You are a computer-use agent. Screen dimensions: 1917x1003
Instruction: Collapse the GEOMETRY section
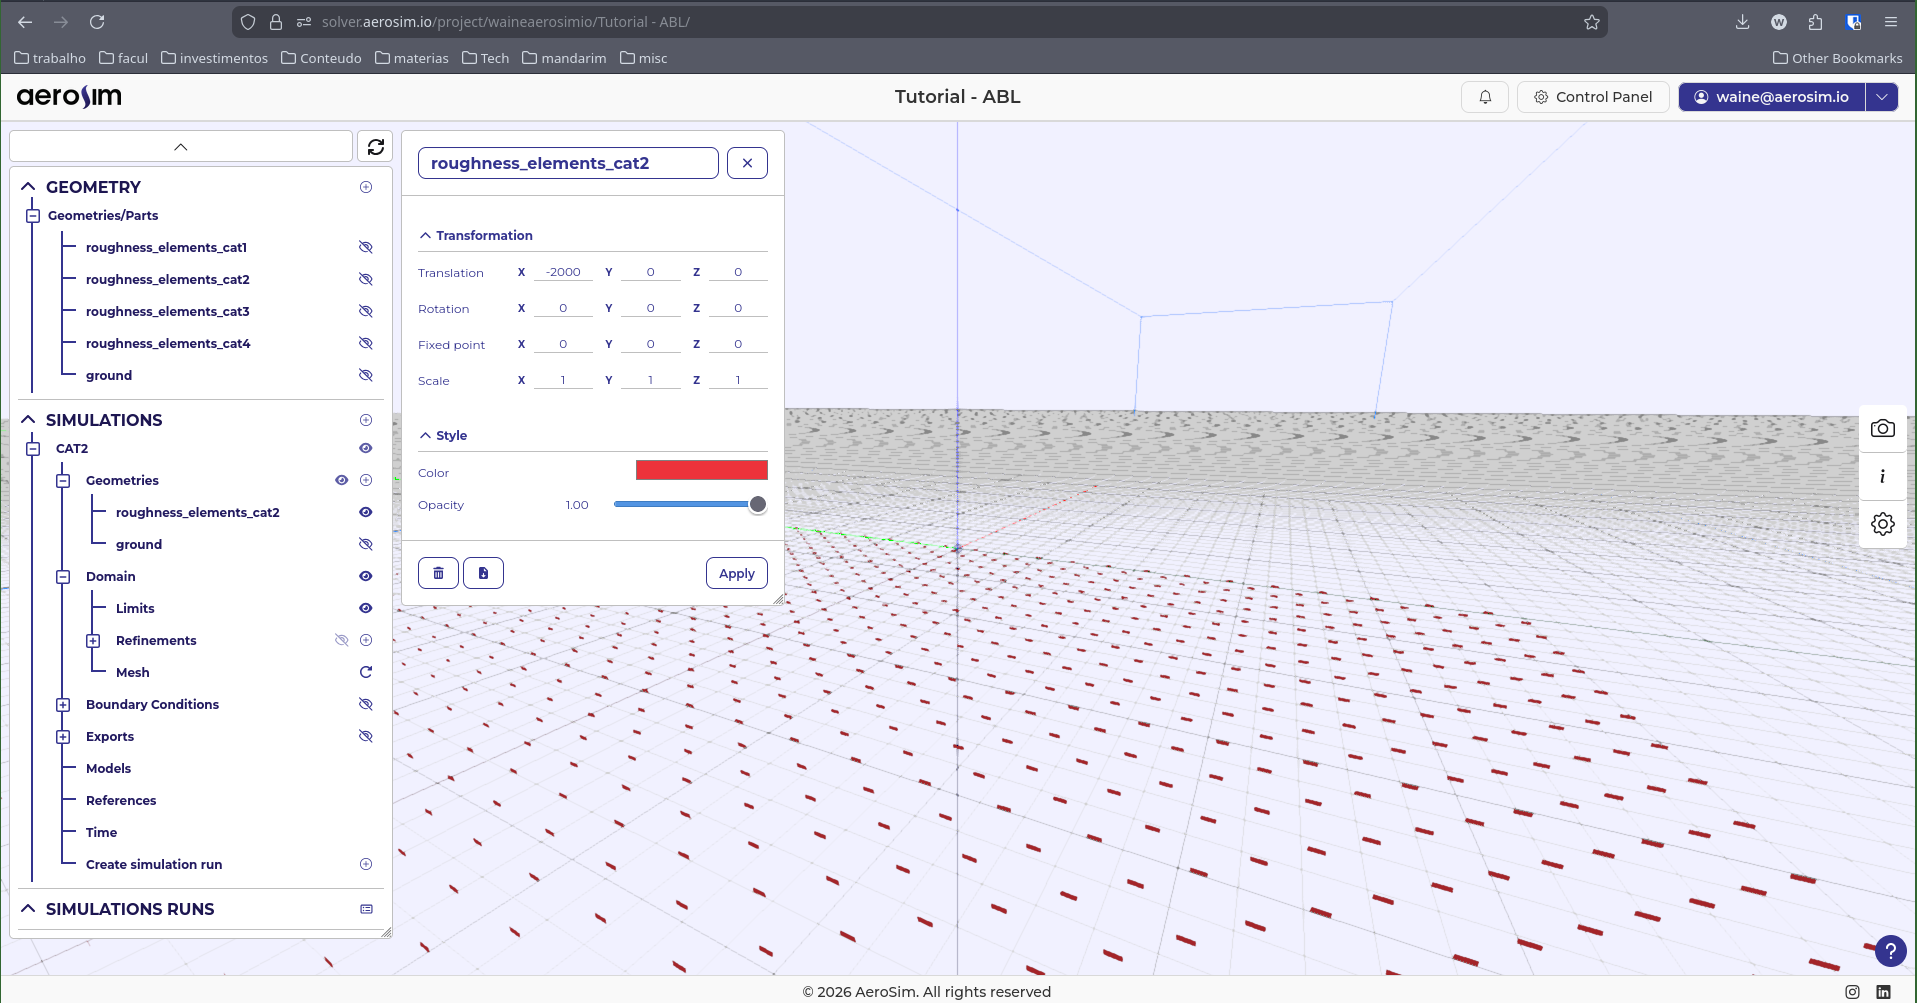(x=27, y=187)
